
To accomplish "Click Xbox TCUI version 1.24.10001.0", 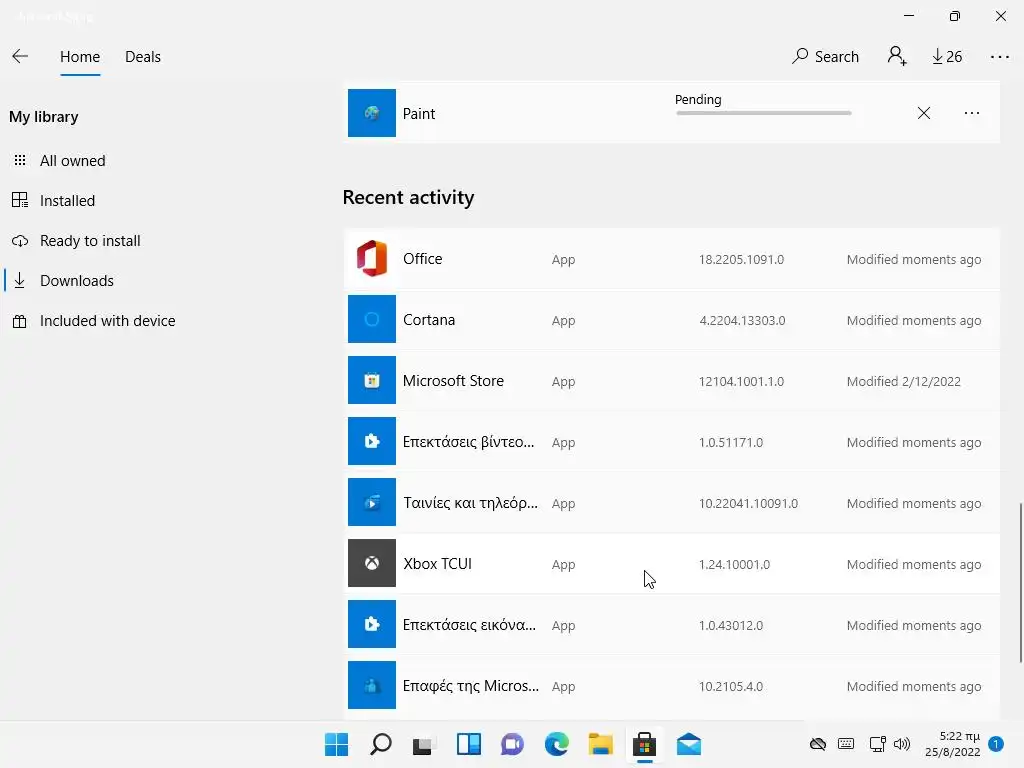I will (x=734, y=564).
